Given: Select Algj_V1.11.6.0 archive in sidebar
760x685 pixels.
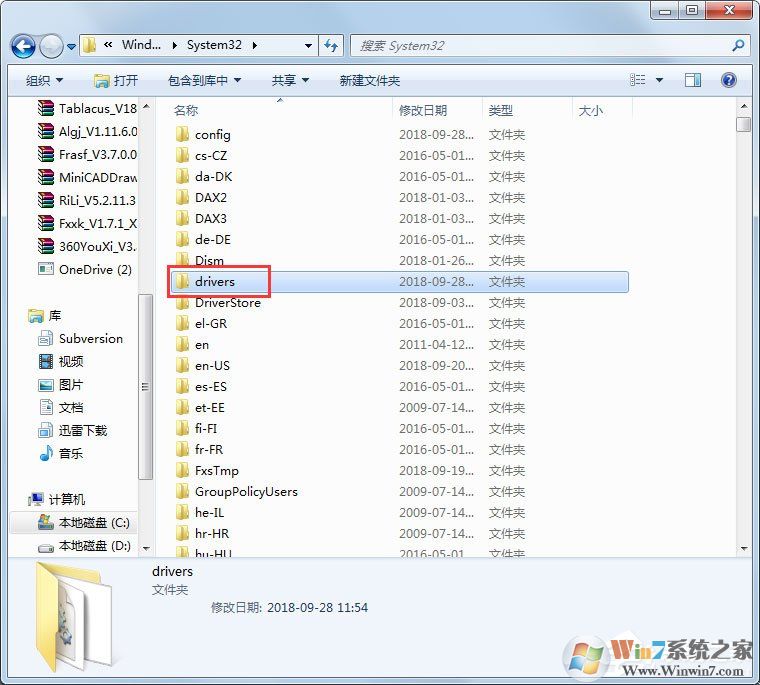Looking at the screenshot, I should click(x=88, y=131).
